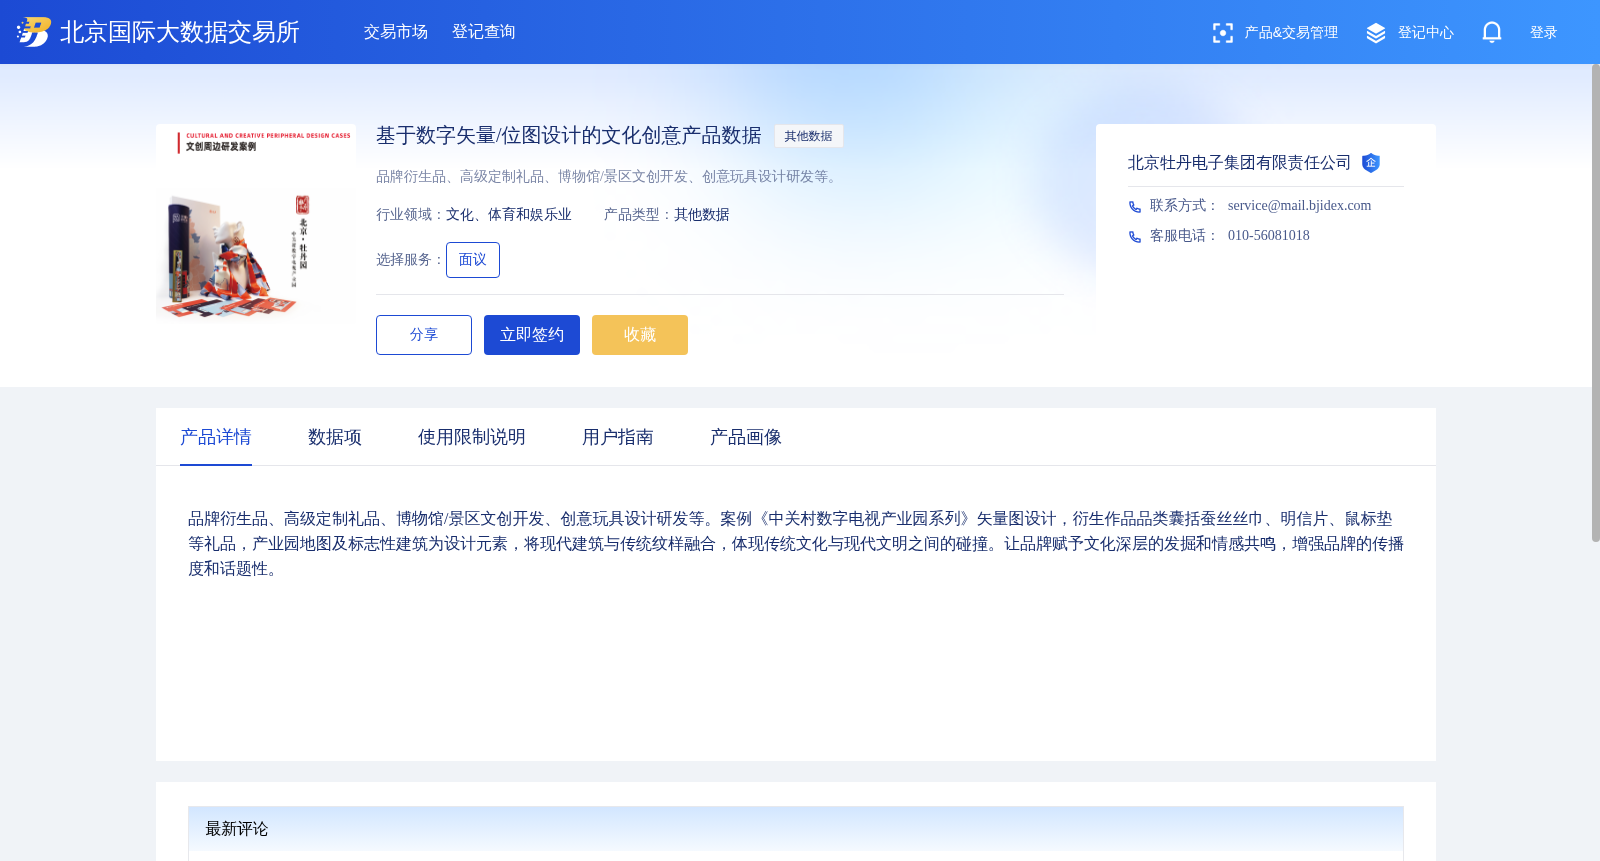Click the 最新评论 section header
The image size is (1600, 861).
[796, 829]
